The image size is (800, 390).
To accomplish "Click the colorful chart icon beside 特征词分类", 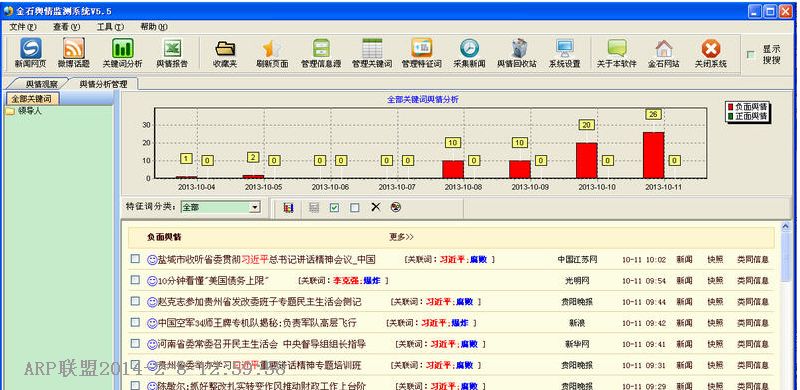I will point(288,208).
